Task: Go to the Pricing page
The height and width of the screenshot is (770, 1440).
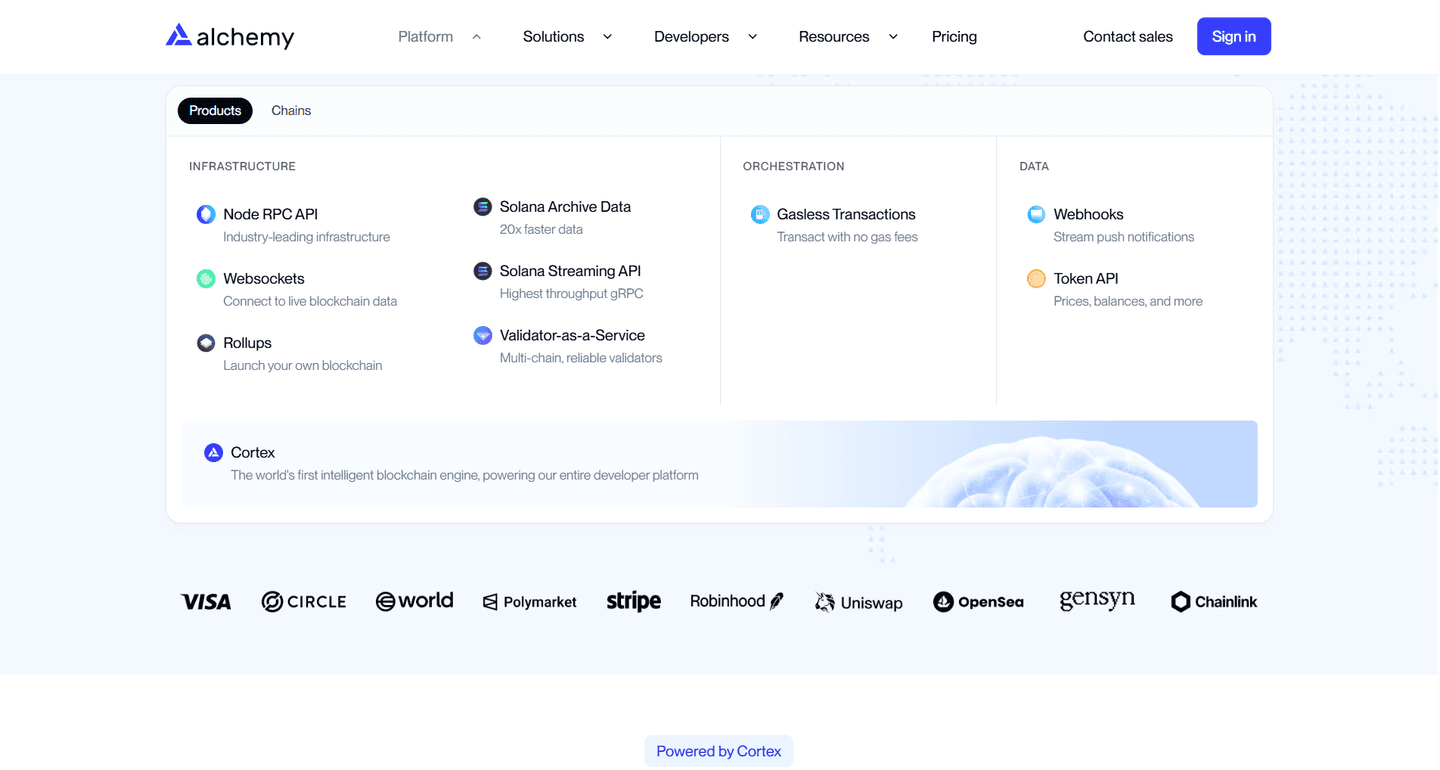Action: pos(955,37)
